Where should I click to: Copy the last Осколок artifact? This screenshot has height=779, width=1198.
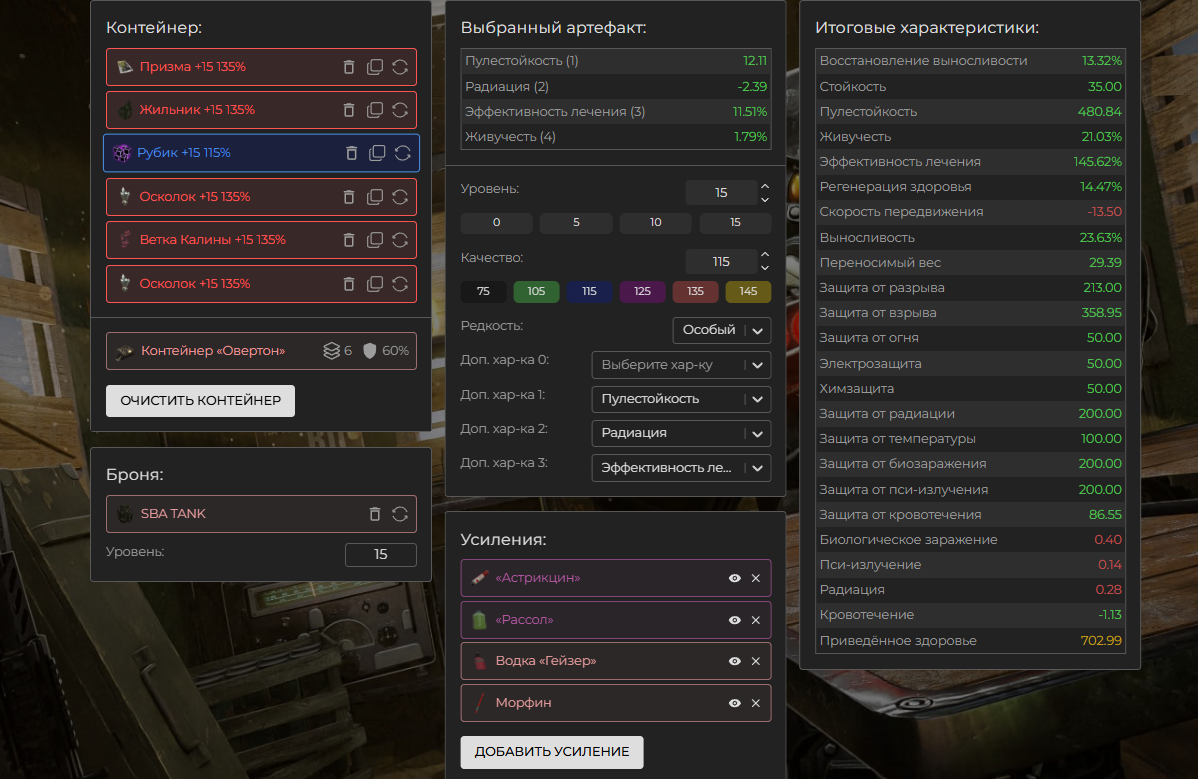click(374, 284)
